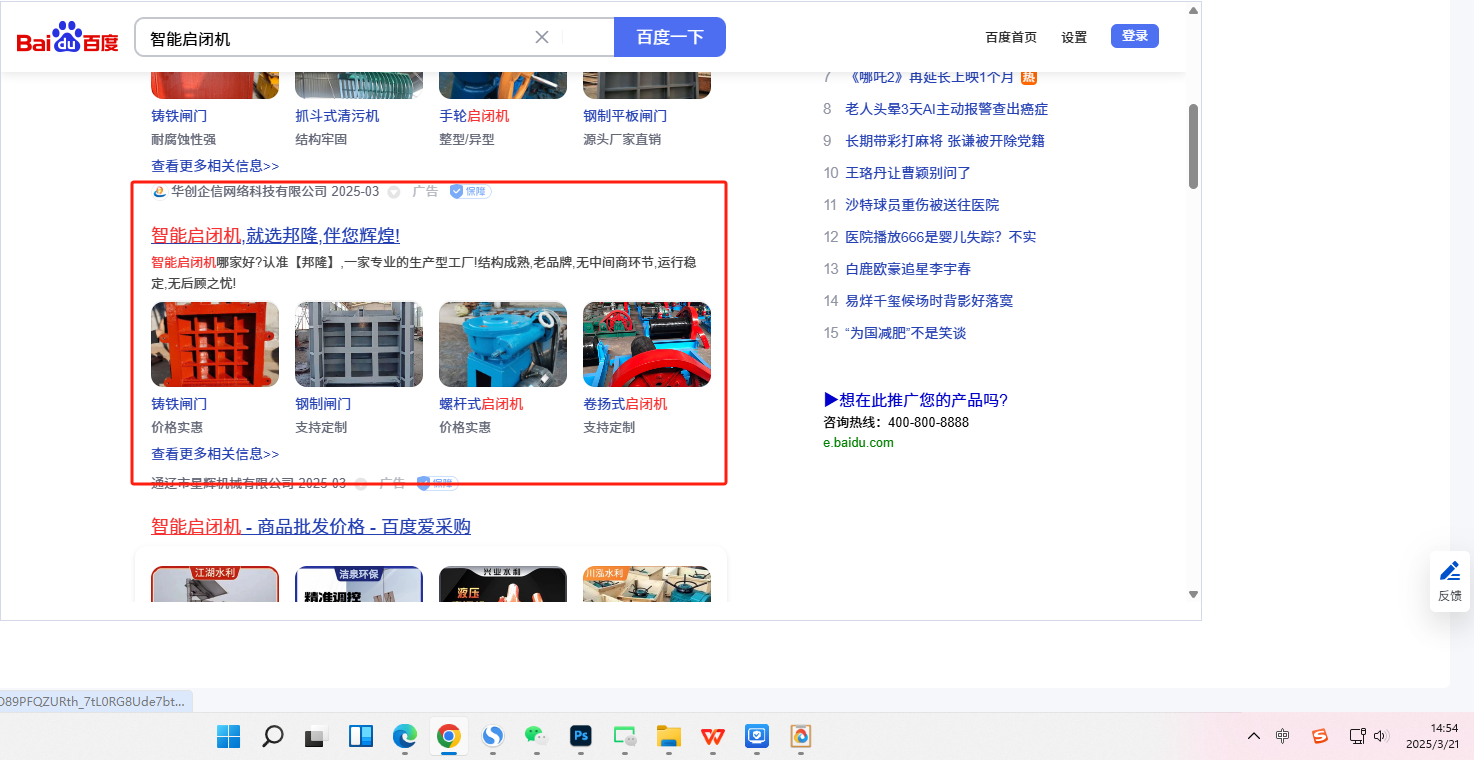Screen dimensions: 1474x760
Task: Click the Baidu logo
Action: tap(67, 39)
